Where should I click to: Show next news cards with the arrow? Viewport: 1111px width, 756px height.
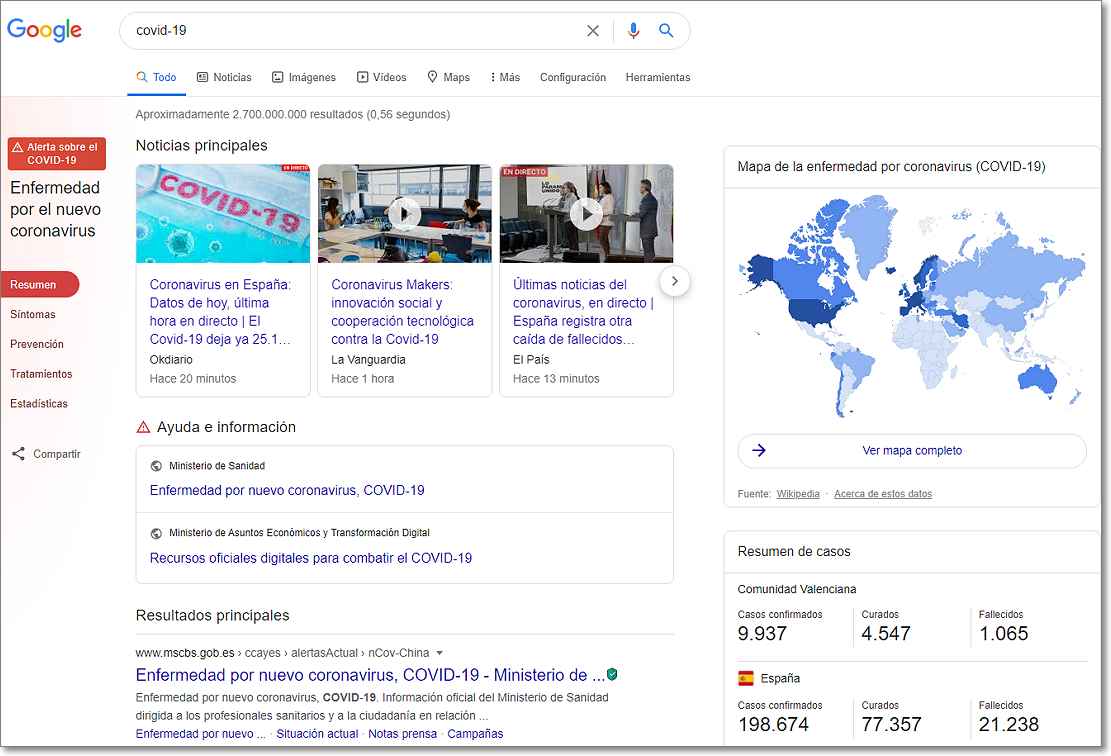[x=675, y=281]
